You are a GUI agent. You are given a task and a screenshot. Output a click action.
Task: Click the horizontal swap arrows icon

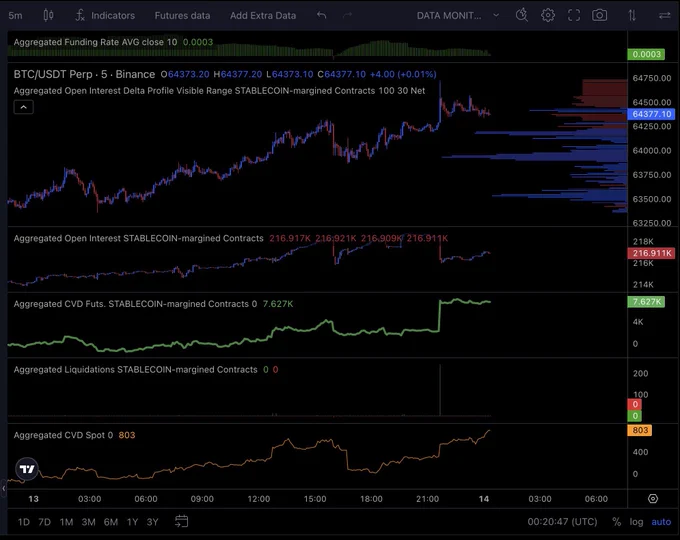click(664, 16)
